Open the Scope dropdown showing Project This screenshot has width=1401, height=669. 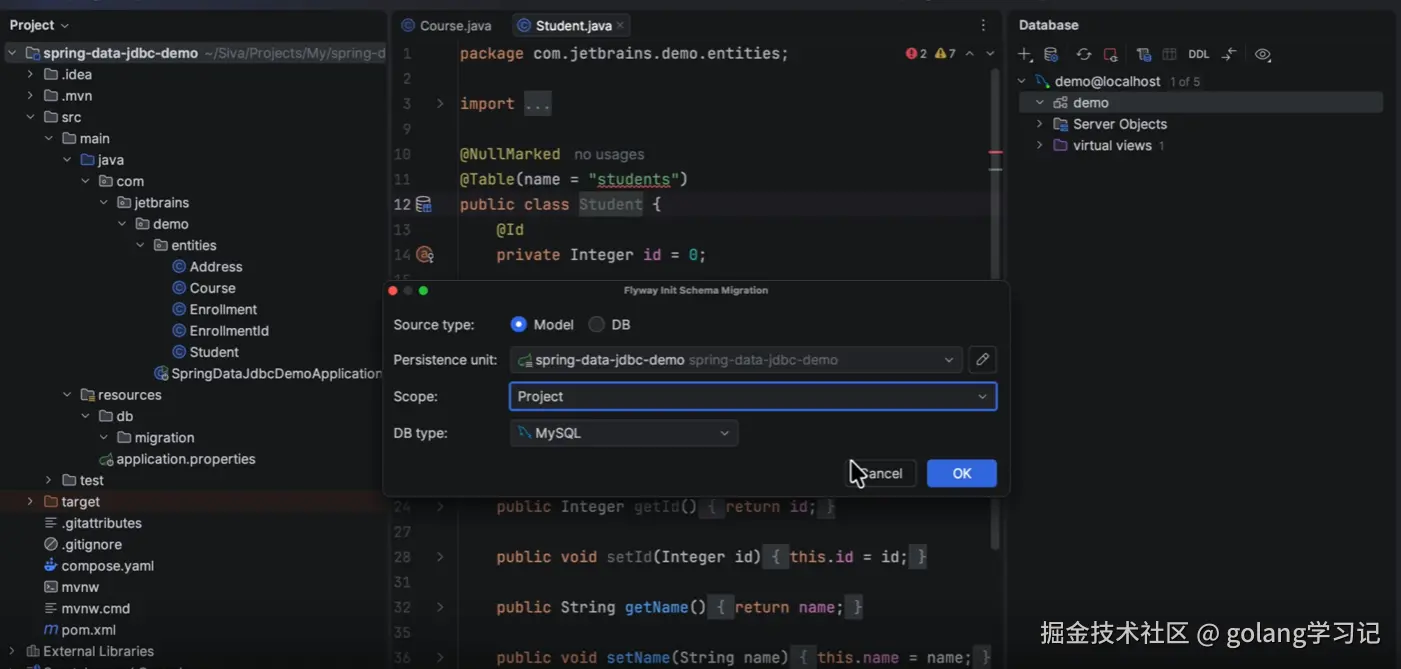point(753,397)
